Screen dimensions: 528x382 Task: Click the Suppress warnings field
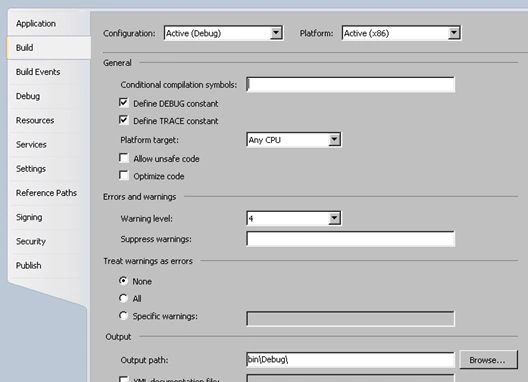coord(350,239)
